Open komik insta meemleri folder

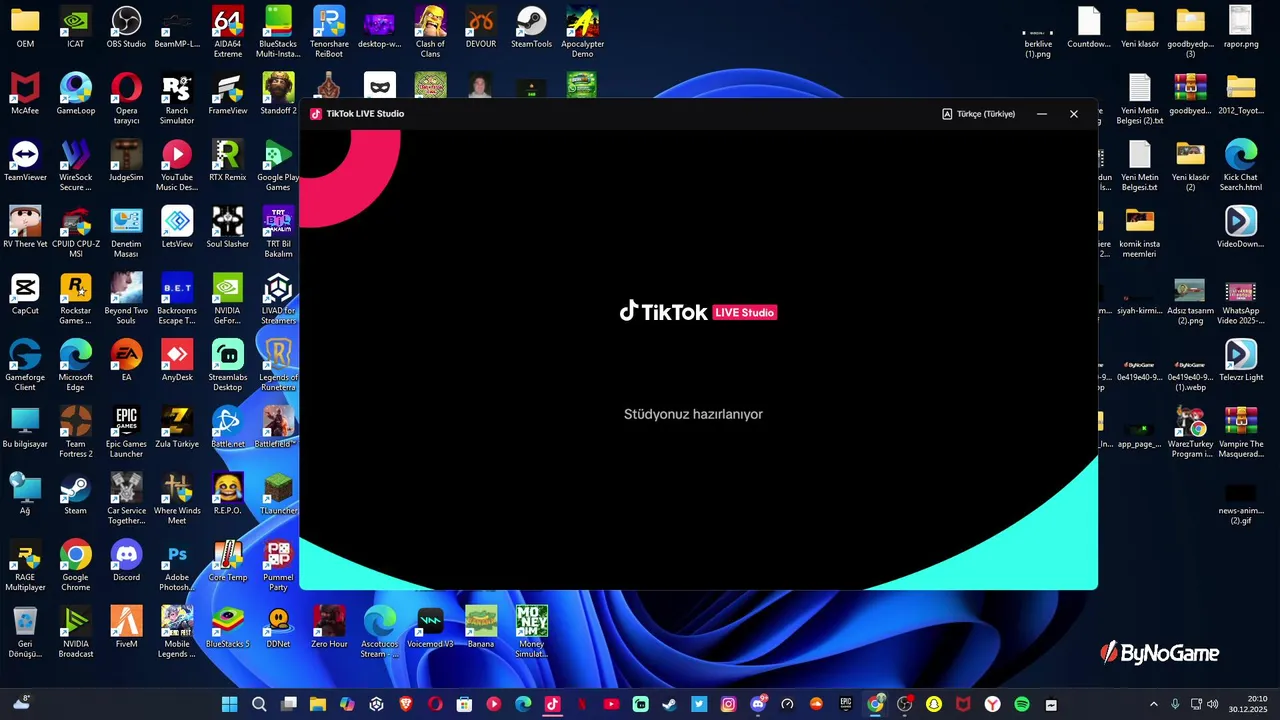[x=1139, y=233]
